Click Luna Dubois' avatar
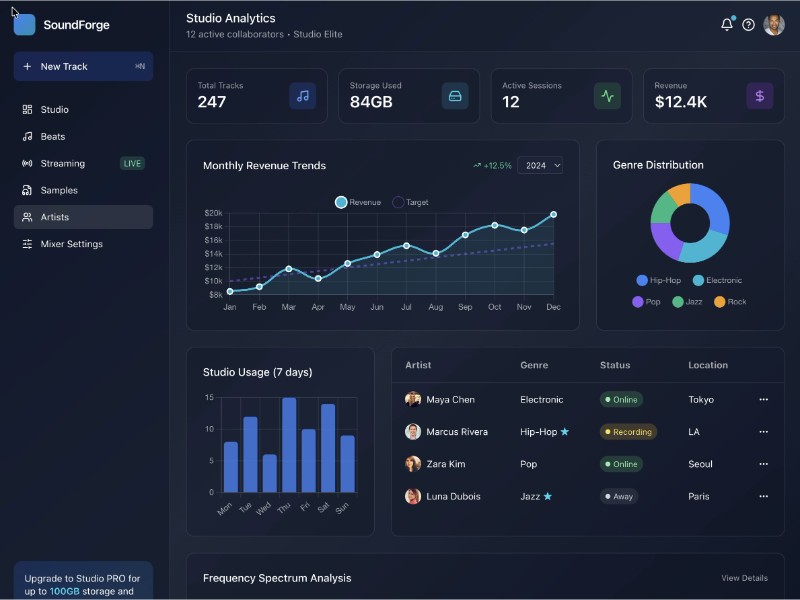The image size is (800, 600). (x=413, y=496)
